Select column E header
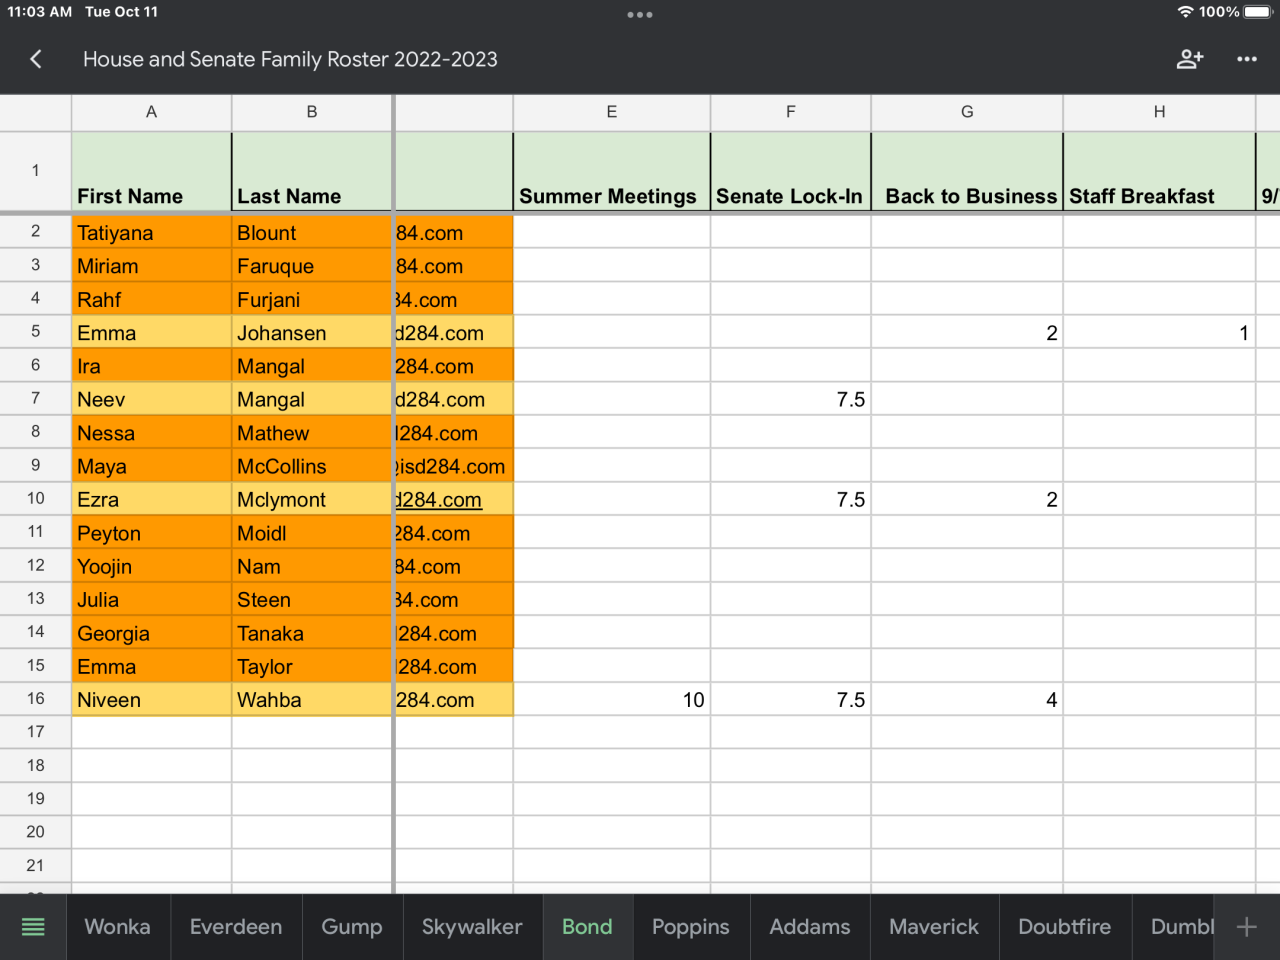The height and width of the screenshot is (960, 1280). [x=612, y=112]
